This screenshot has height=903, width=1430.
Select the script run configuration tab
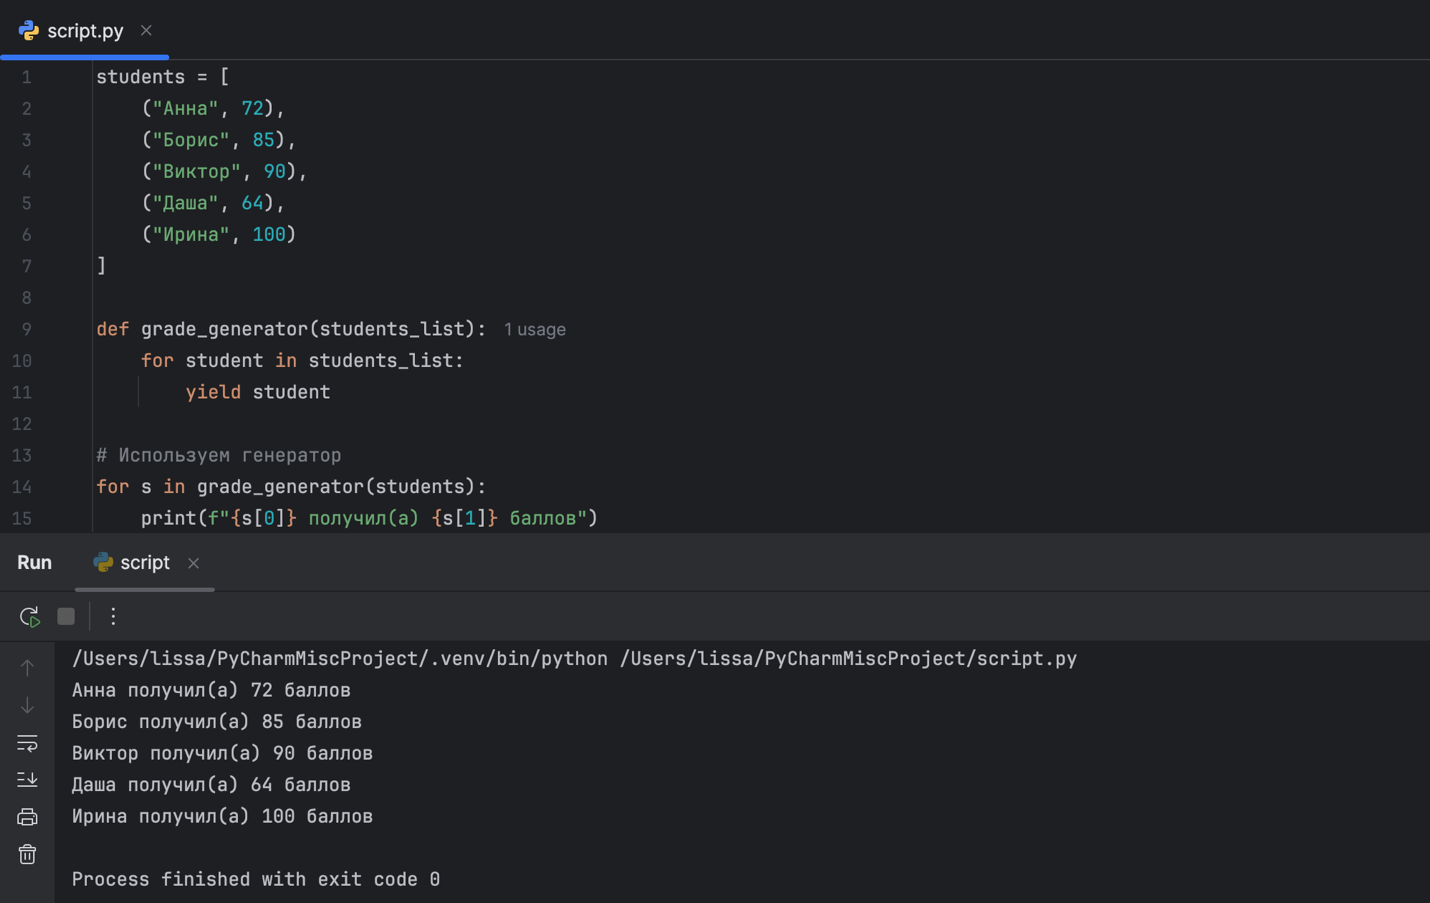tap(144, 563)
